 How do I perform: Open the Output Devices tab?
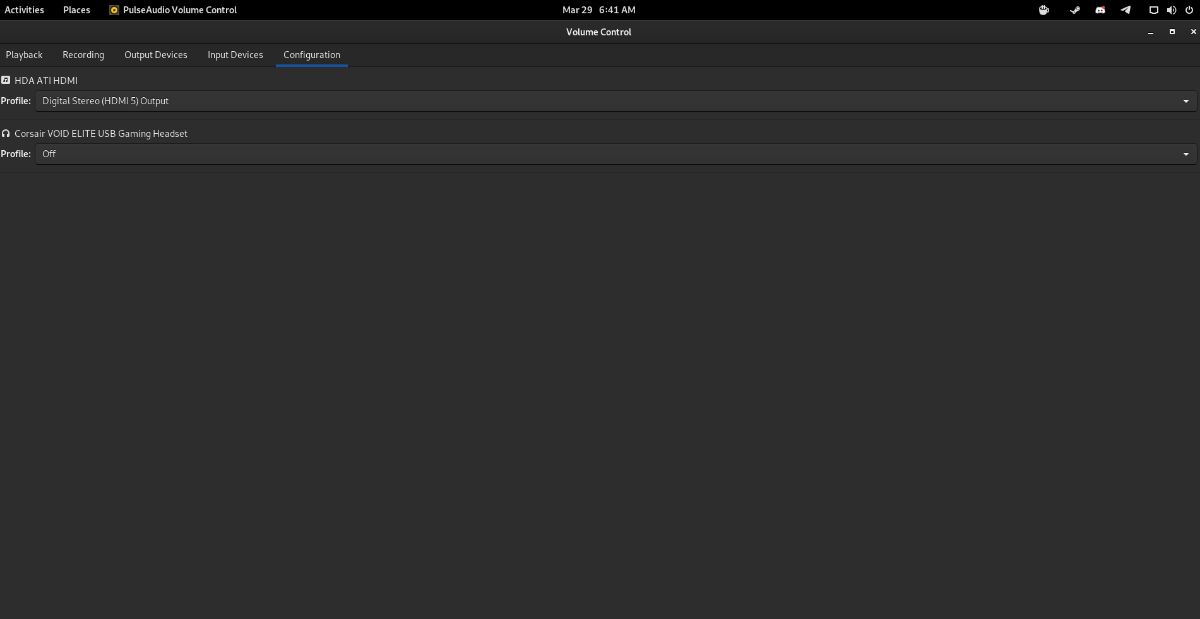[x=156, y=55]
